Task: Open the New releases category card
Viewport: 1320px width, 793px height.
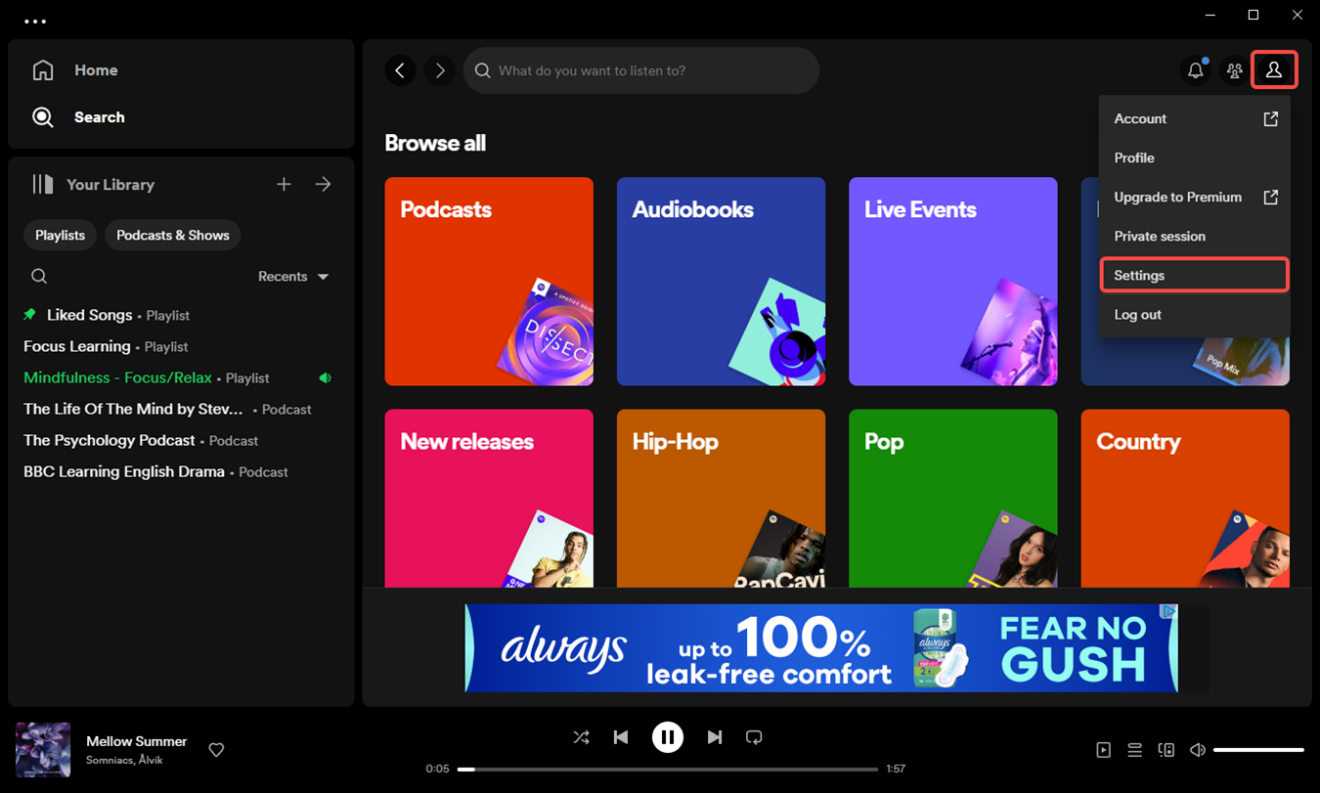Action: click(489, 498)
